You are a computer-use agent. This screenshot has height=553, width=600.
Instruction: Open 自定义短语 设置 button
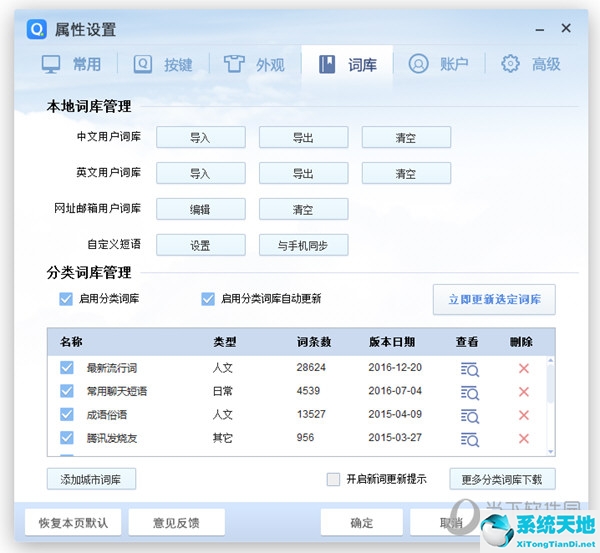click(201, 245)
